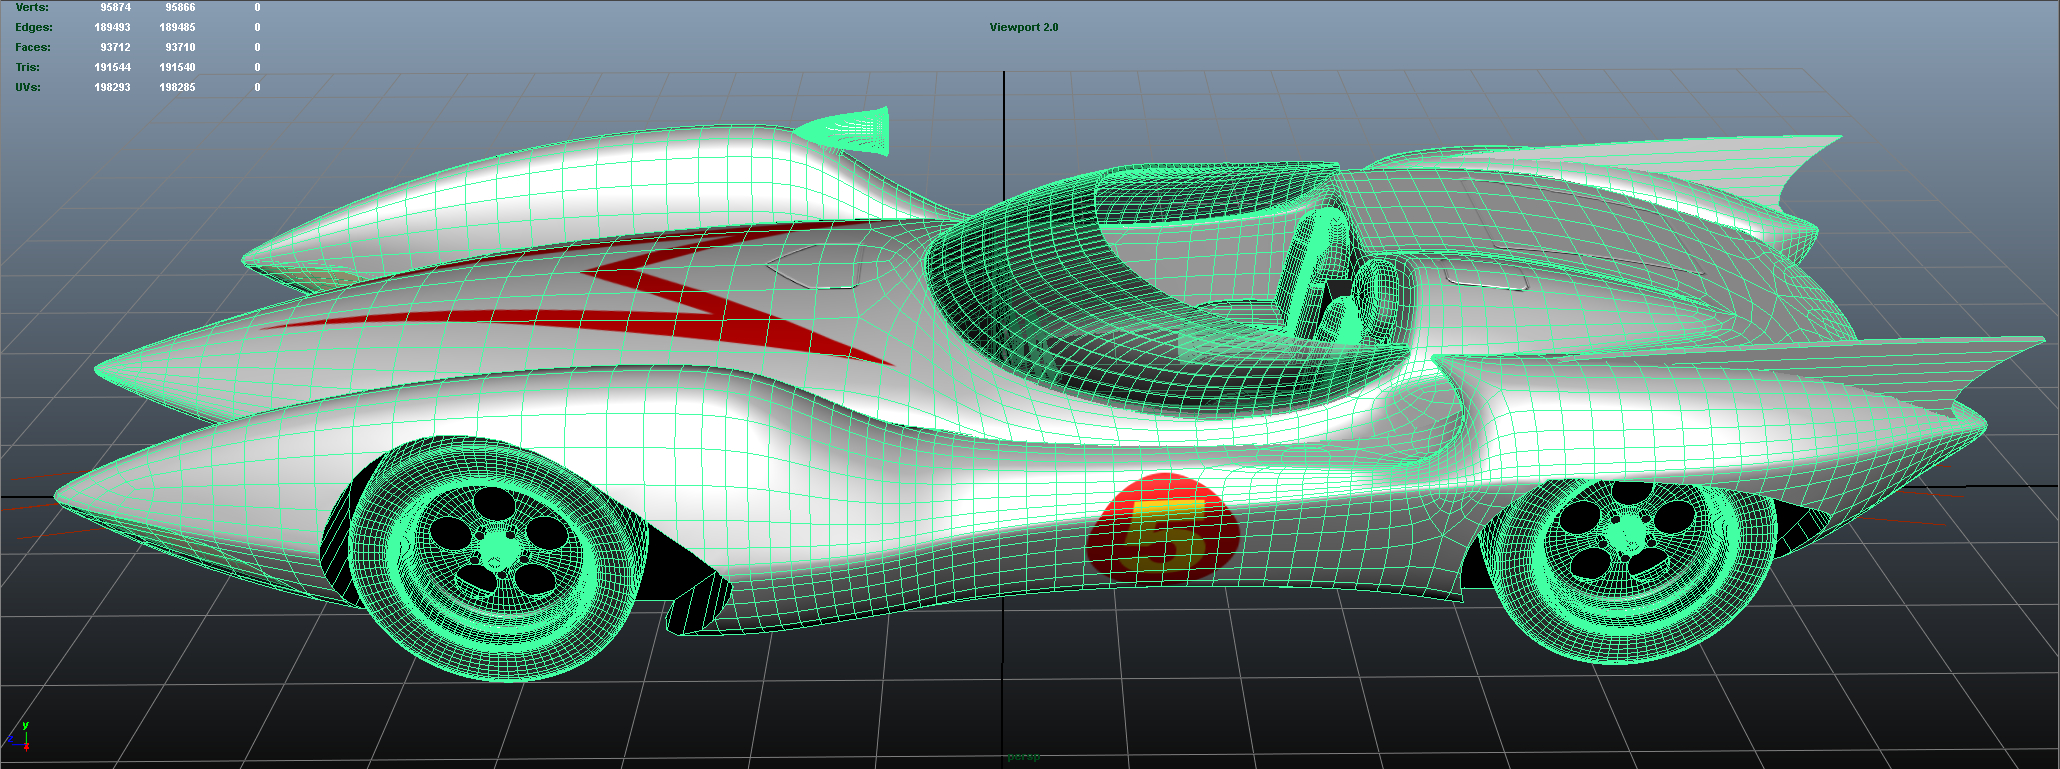Click the face count value 93712

[x=115, y=47]
